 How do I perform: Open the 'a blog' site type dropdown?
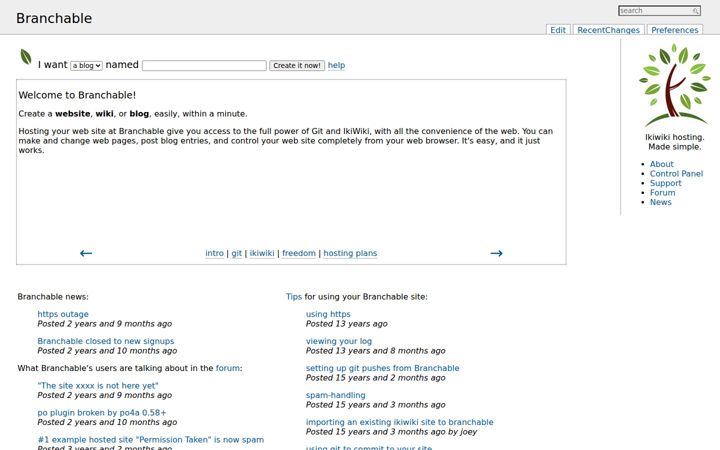(x=86, y=66)
